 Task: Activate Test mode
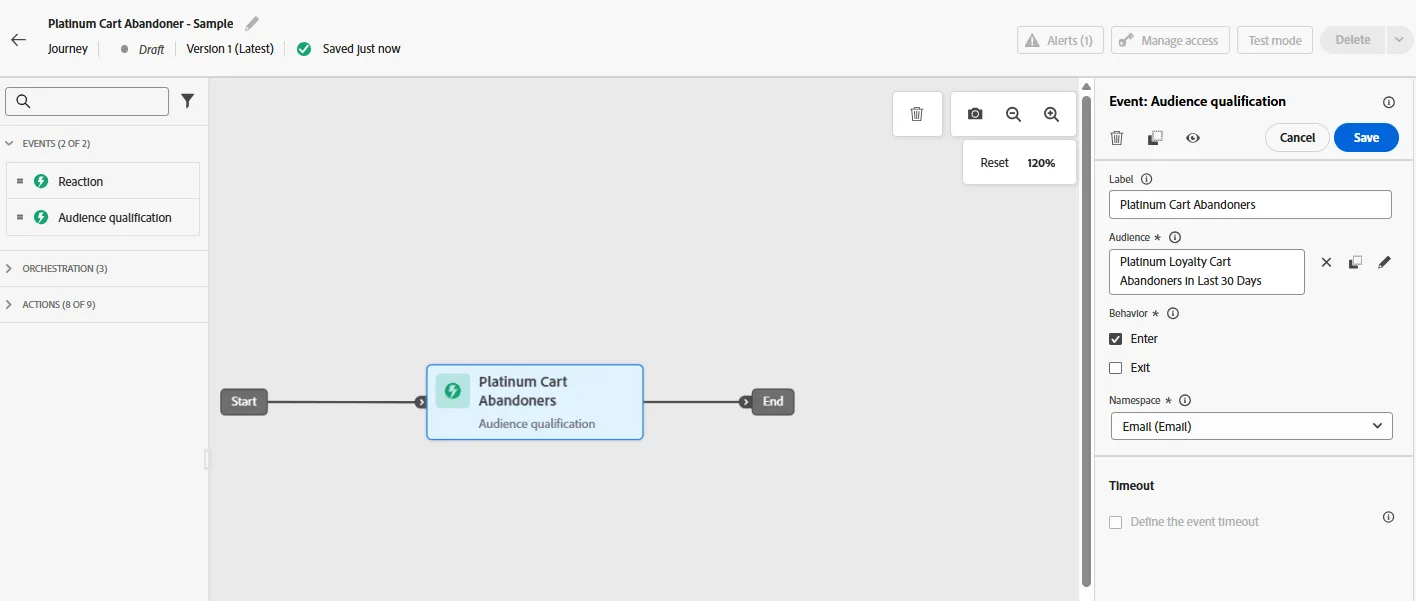tap(1275, 40)
